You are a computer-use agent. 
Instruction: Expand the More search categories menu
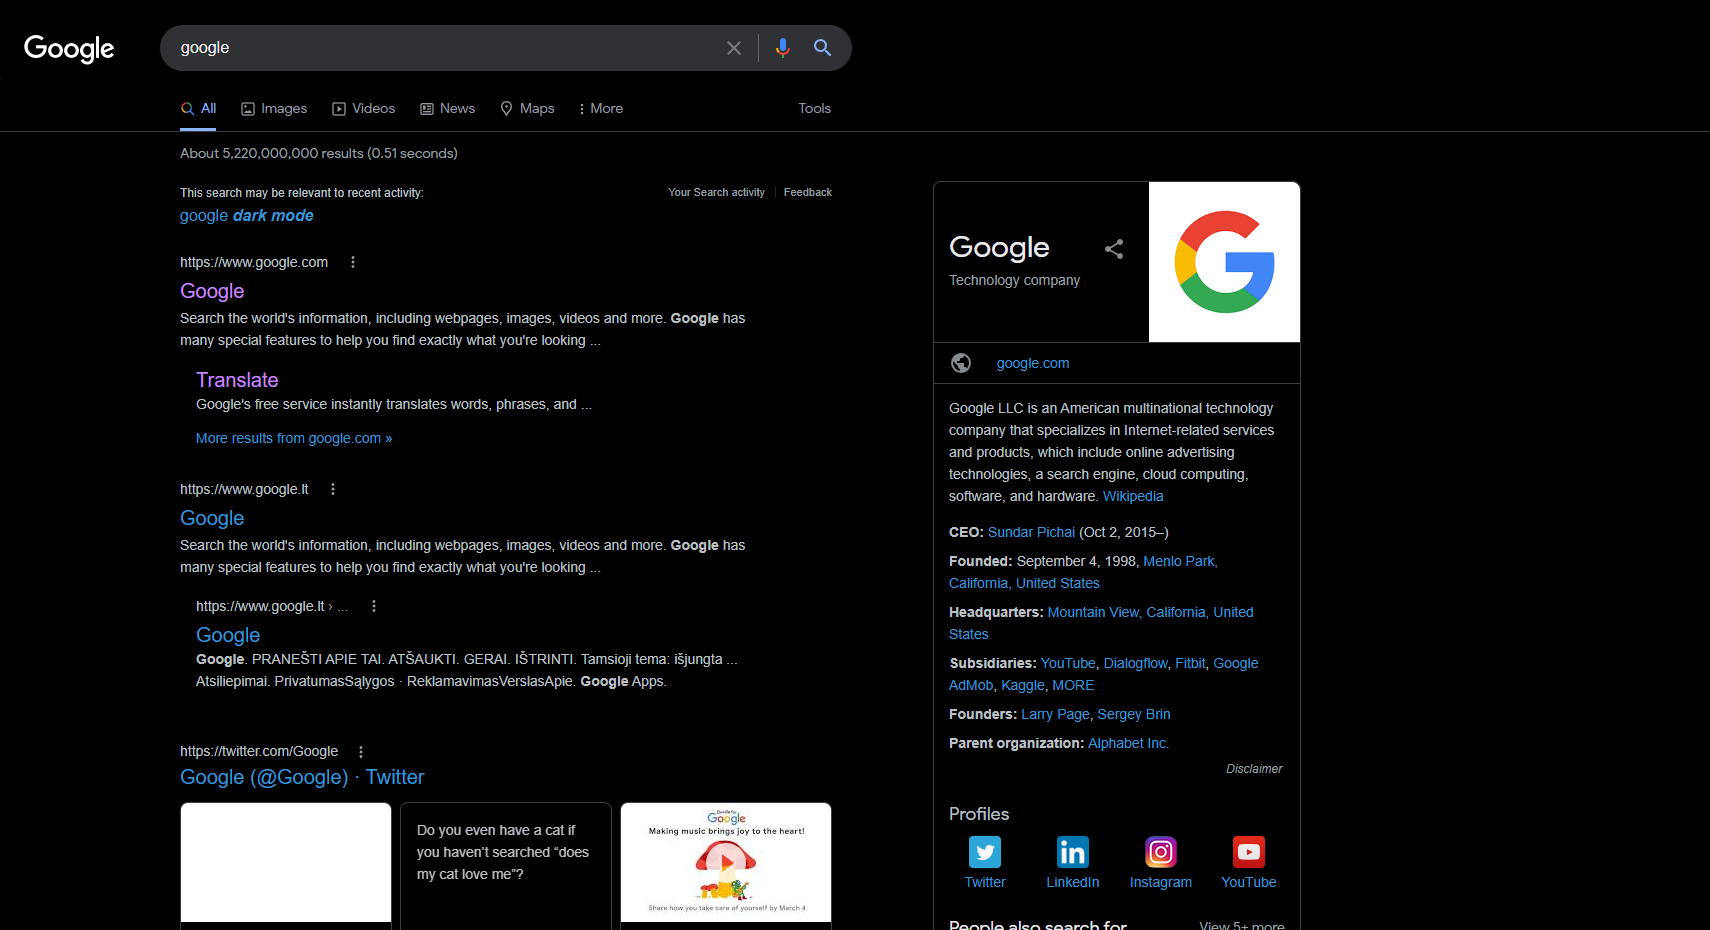(600, 108)
